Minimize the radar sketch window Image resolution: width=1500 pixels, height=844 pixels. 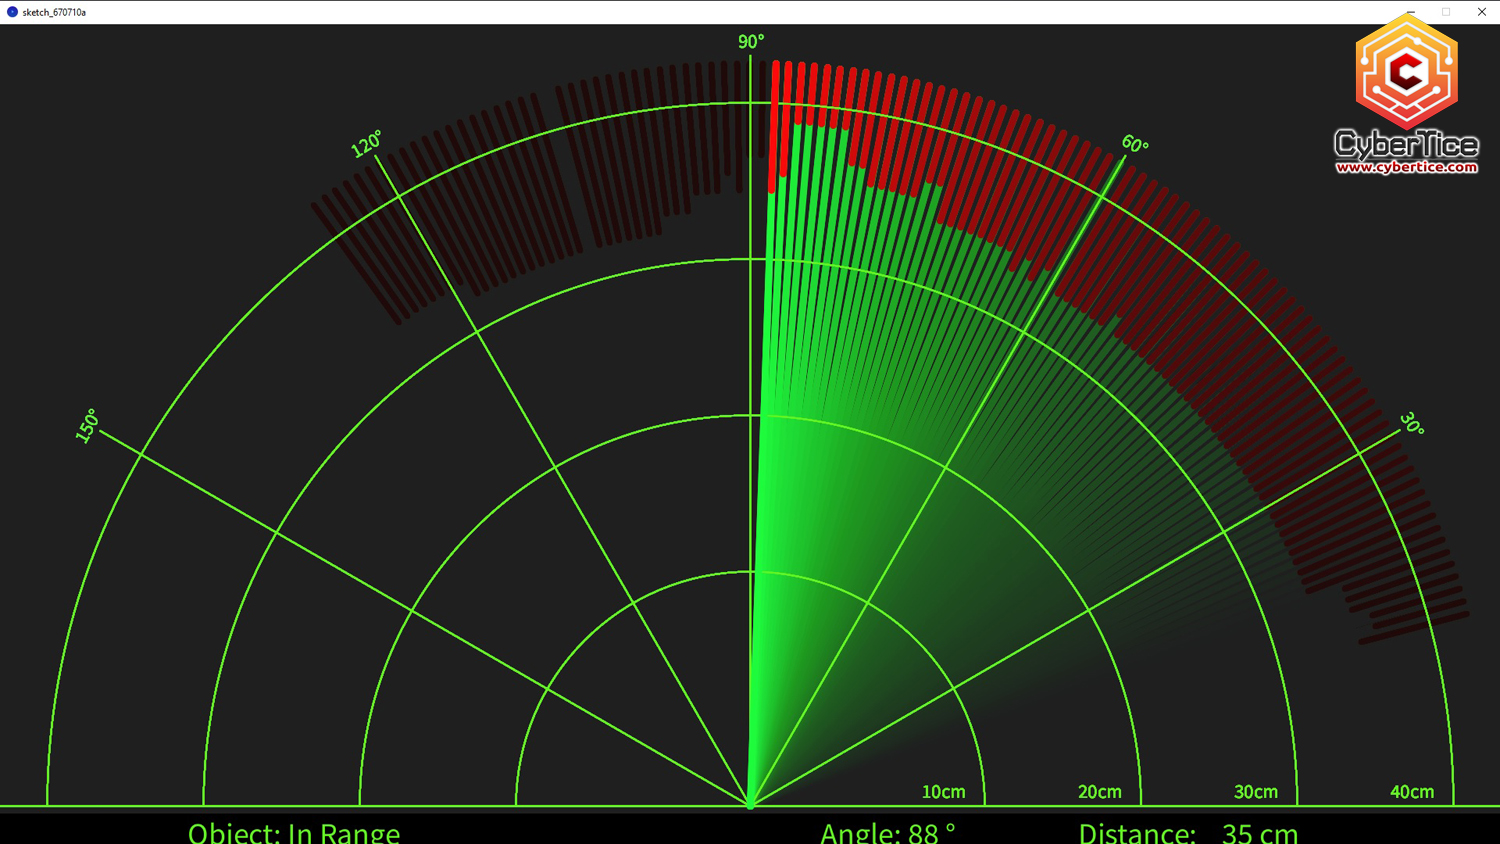(1410, 12)
